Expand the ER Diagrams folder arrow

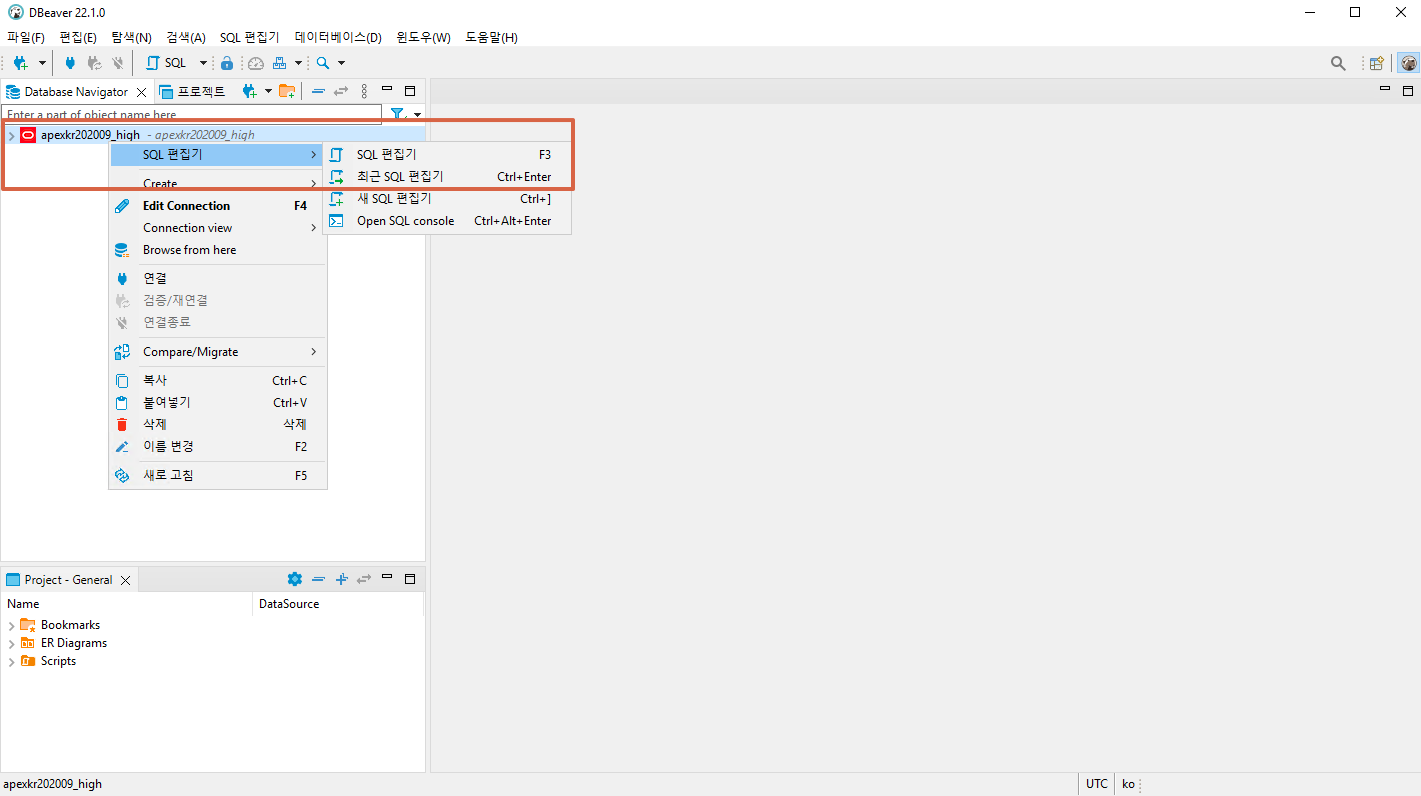(11, 644)
